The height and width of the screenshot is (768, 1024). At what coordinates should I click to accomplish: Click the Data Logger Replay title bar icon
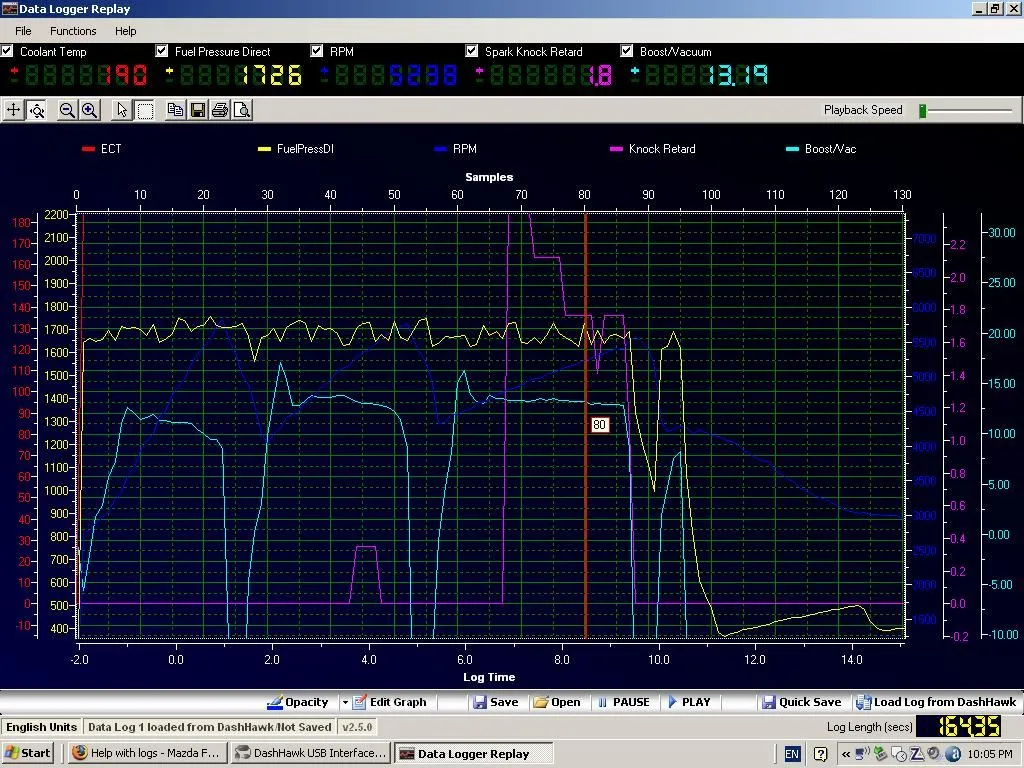[8, 8]
